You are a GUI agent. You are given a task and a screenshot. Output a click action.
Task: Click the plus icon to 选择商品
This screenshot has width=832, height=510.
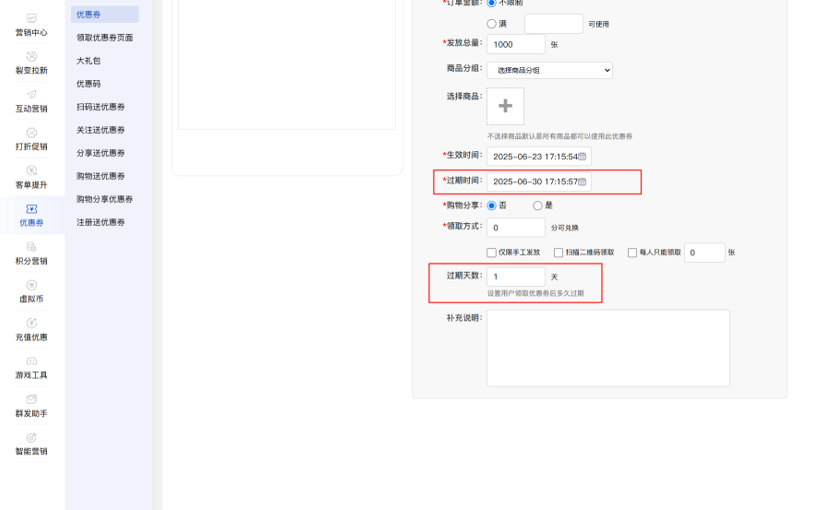505,106
